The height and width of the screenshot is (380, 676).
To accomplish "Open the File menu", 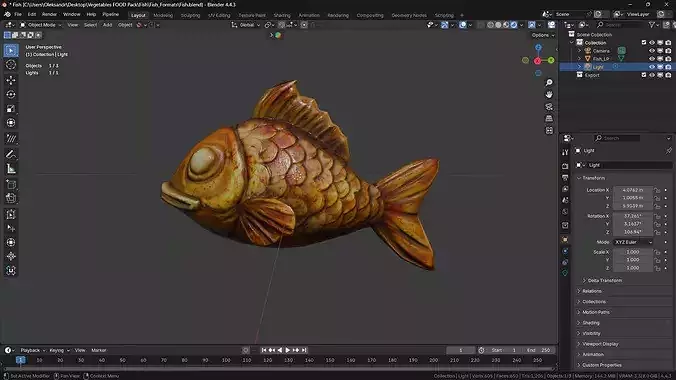I will 18,14.
